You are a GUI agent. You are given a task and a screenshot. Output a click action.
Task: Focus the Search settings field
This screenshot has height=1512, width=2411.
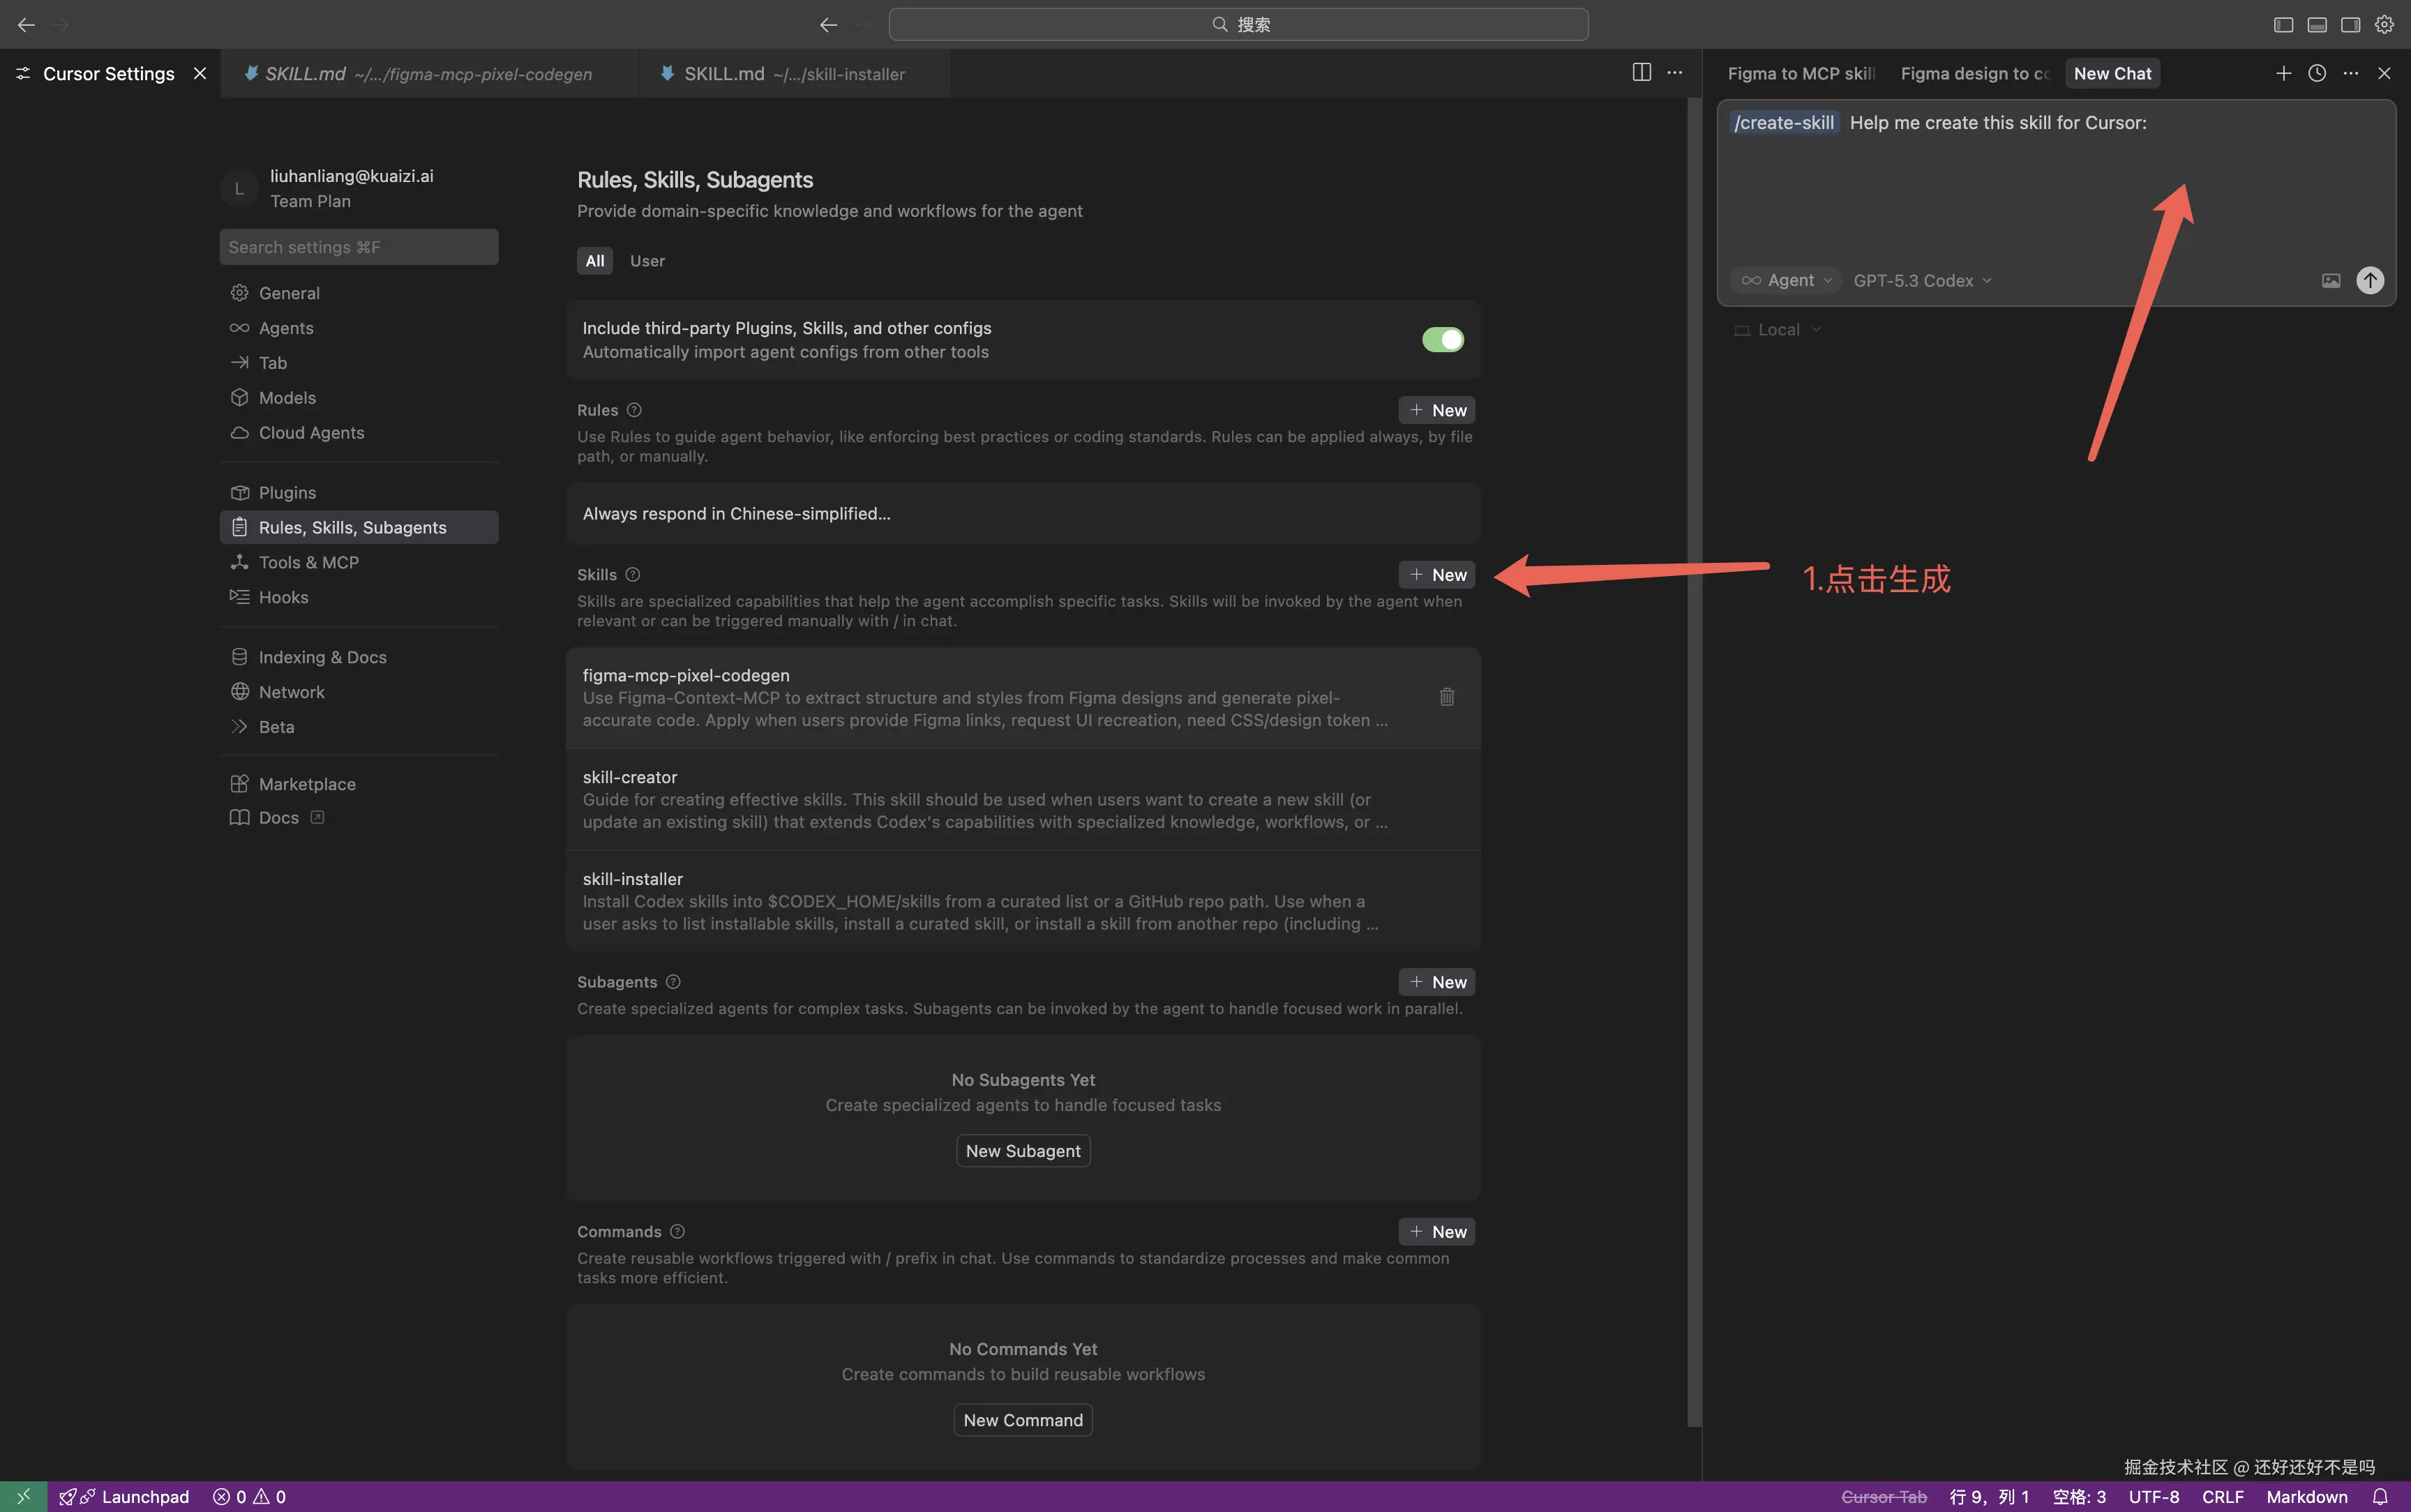[358, 247]
